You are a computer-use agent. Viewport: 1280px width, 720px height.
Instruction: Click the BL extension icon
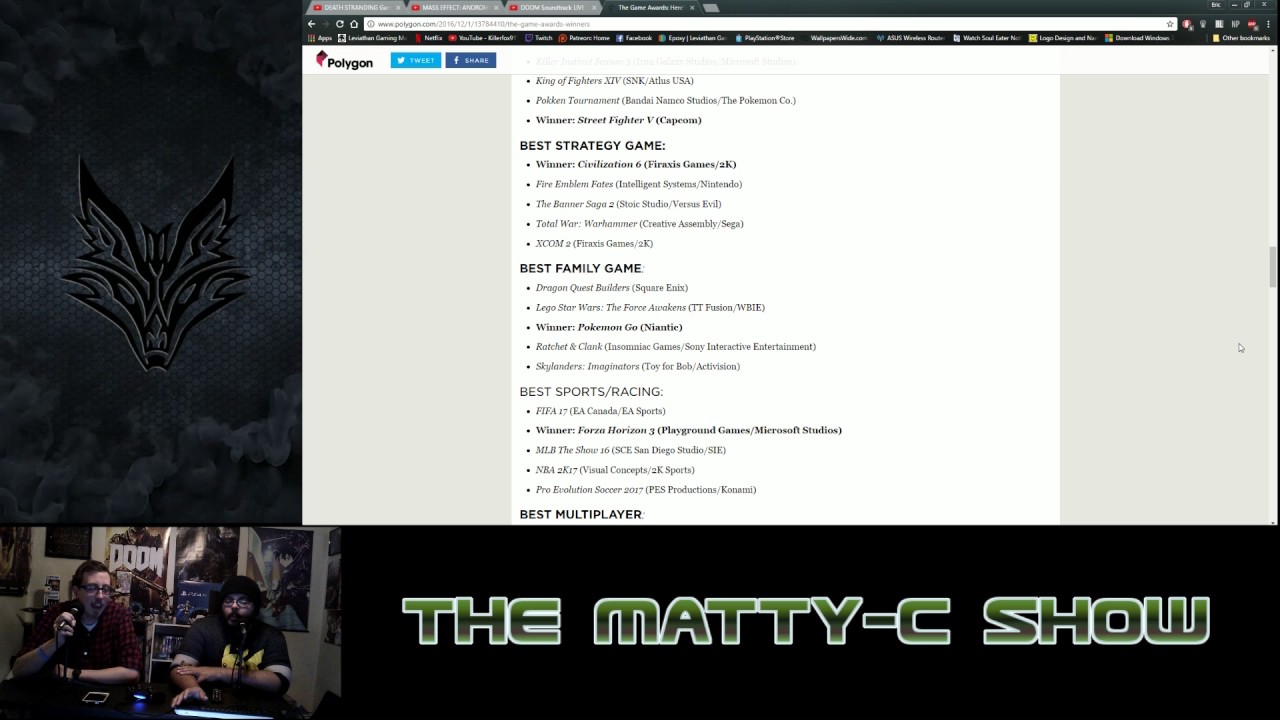point(1219,24)
